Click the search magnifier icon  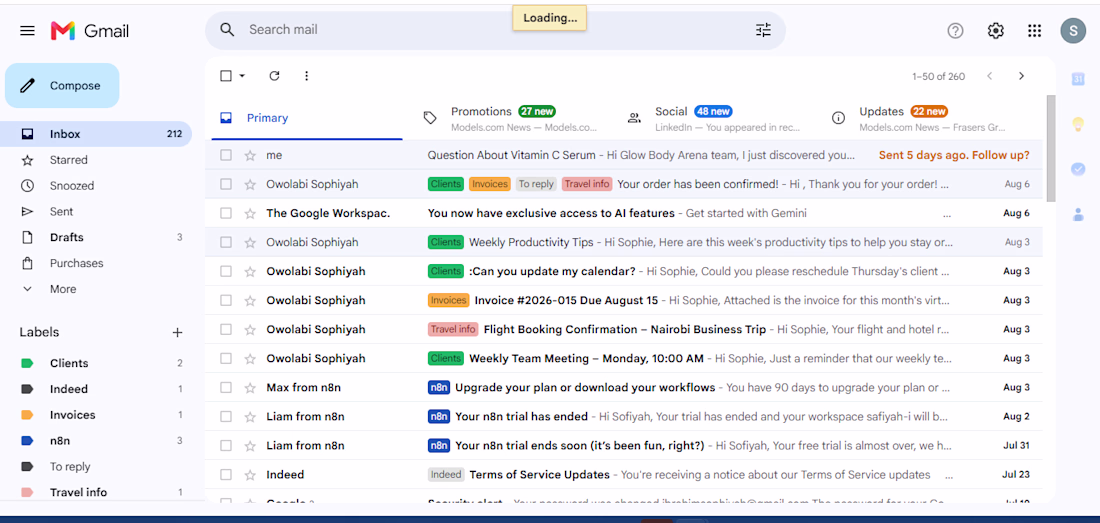(227, 29)
